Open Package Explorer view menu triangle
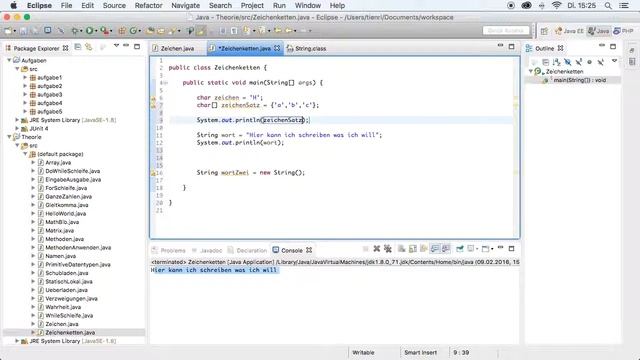This screenshot has width=640, height=360. (116, 45)
